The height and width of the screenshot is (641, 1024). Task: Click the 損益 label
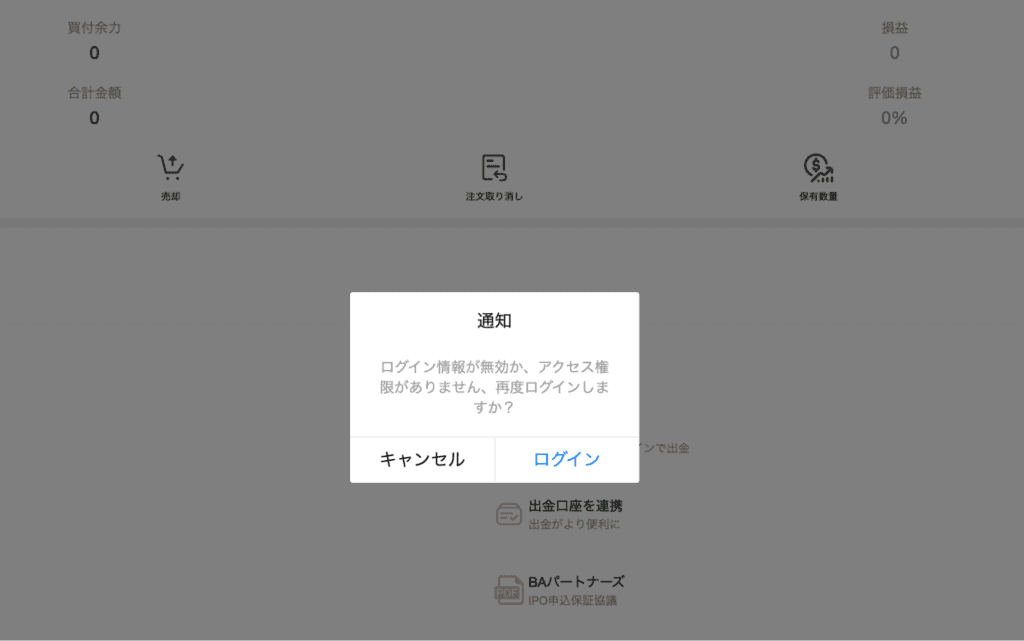(895, 27)
